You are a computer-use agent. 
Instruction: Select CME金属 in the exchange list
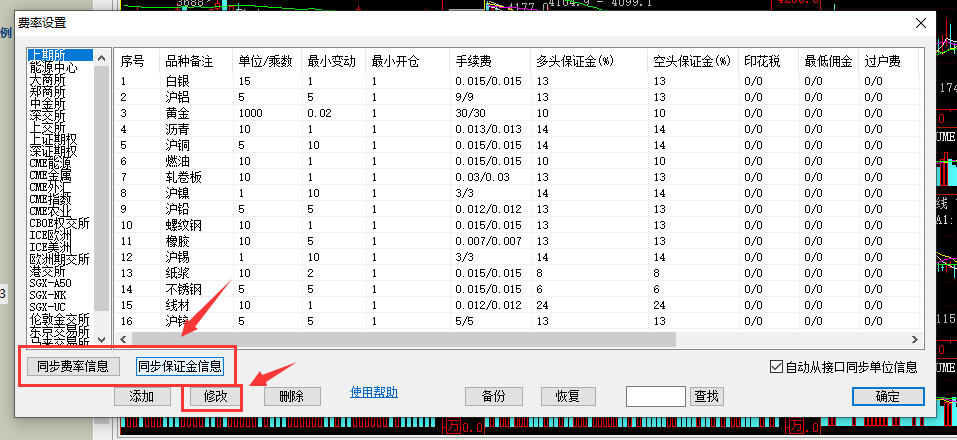60,175
